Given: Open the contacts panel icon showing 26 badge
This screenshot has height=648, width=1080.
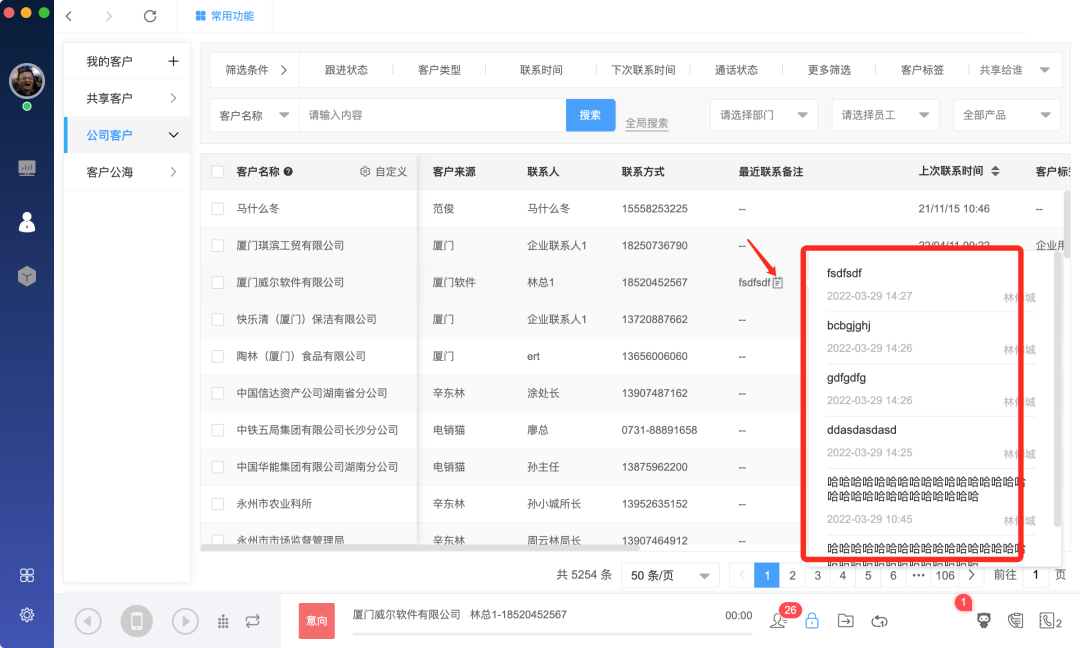Looking at the screenshot, I should pyautogui.click(x=777, y=621).
